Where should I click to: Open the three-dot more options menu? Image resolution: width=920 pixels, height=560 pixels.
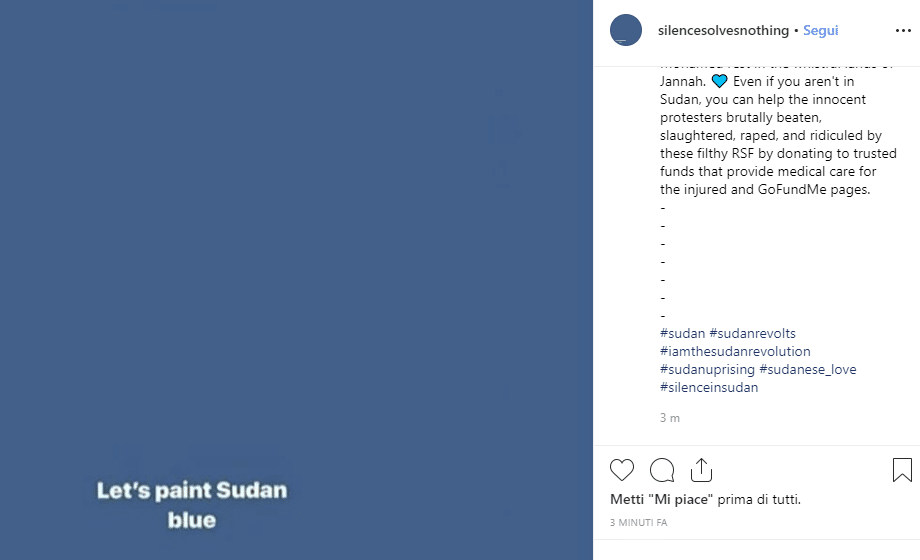coord(903,31)
